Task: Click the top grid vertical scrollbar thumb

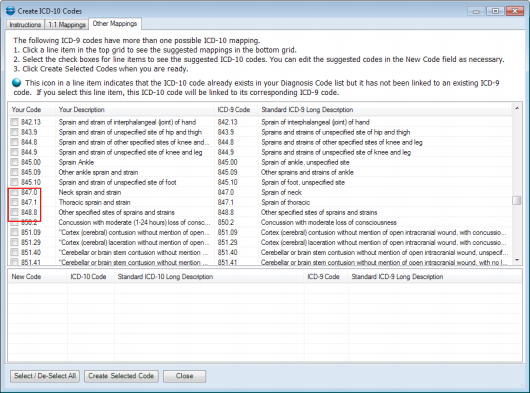Action: coord(516,200)
